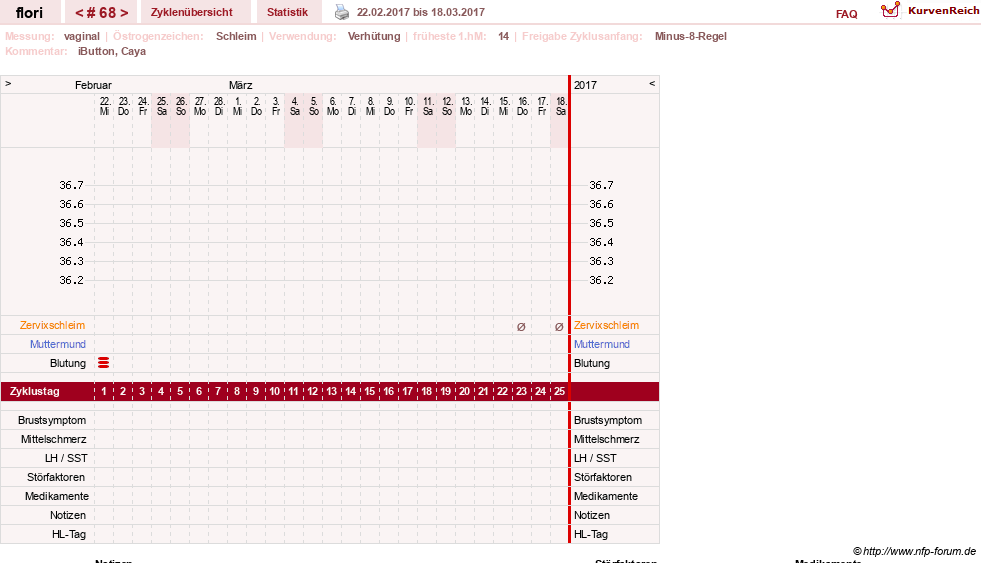The width and height of the screenshot is (981, 563).
Task: Click the printer icon
Action: tap(342, 12)
